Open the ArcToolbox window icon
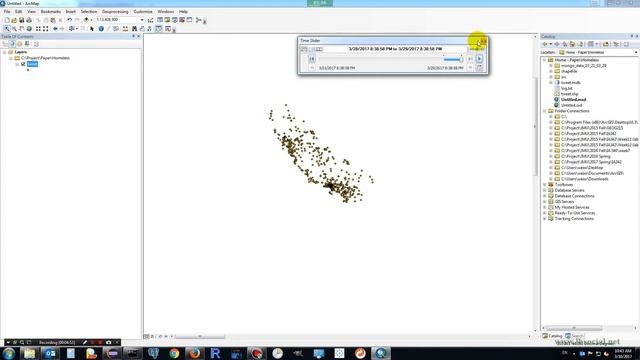 [182, 20]
